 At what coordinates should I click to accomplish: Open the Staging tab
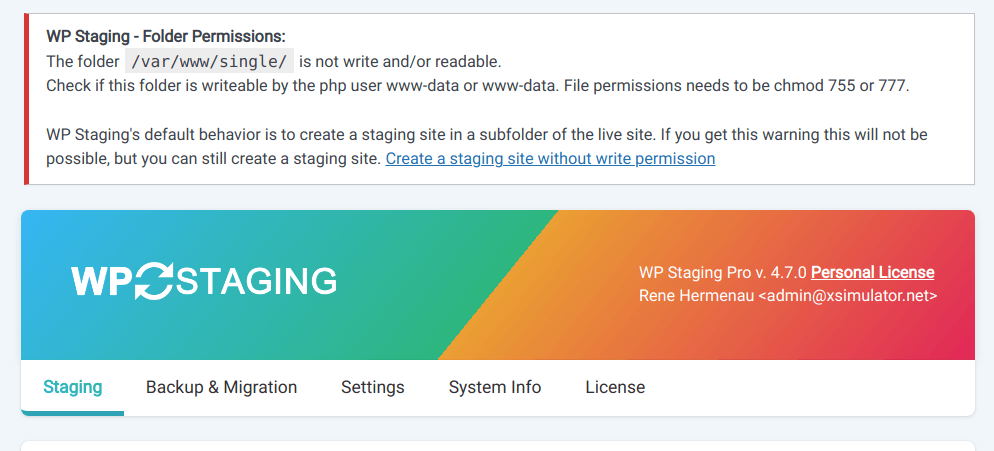(x=72, y=387)
